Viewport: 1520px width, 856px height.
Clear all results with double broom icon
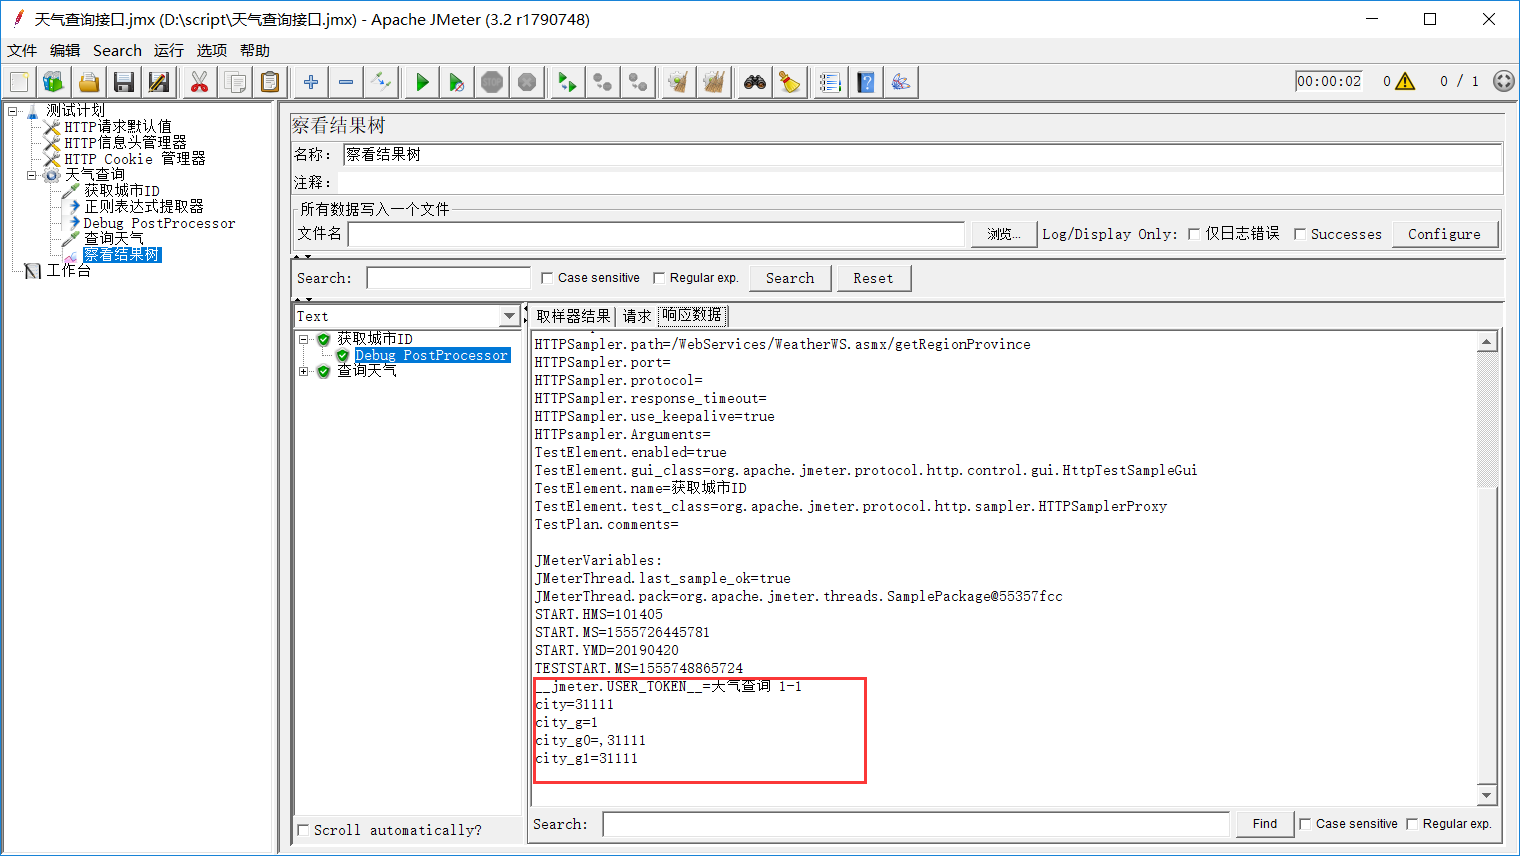(x=714, y=82)
